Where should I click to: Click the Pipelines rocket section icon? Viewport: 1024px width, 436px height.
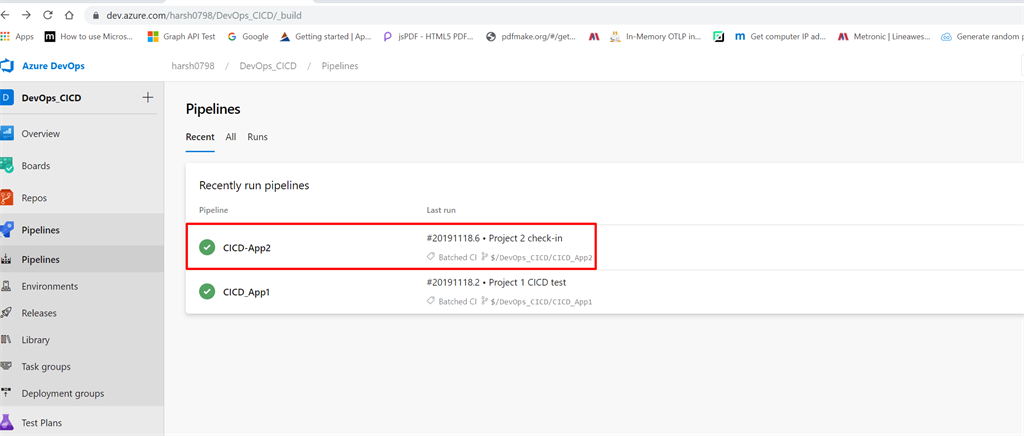(7, 230)
